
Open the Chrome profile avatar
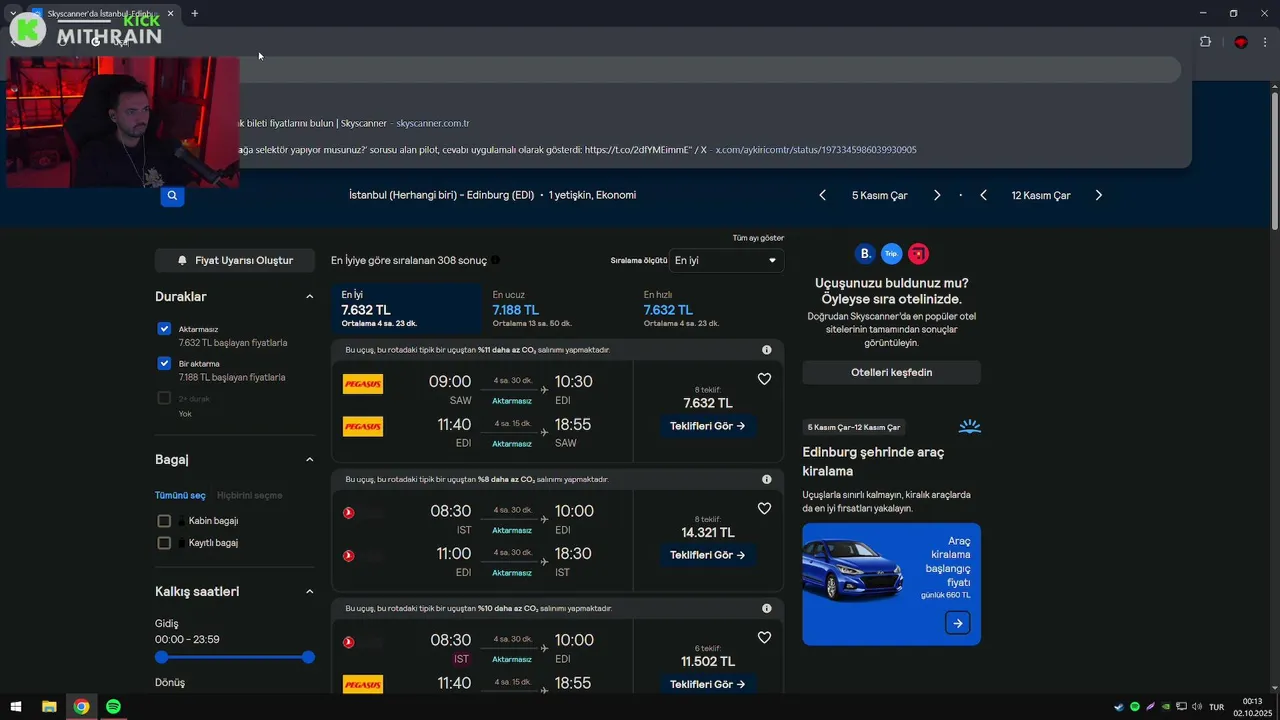[1241, 42]
